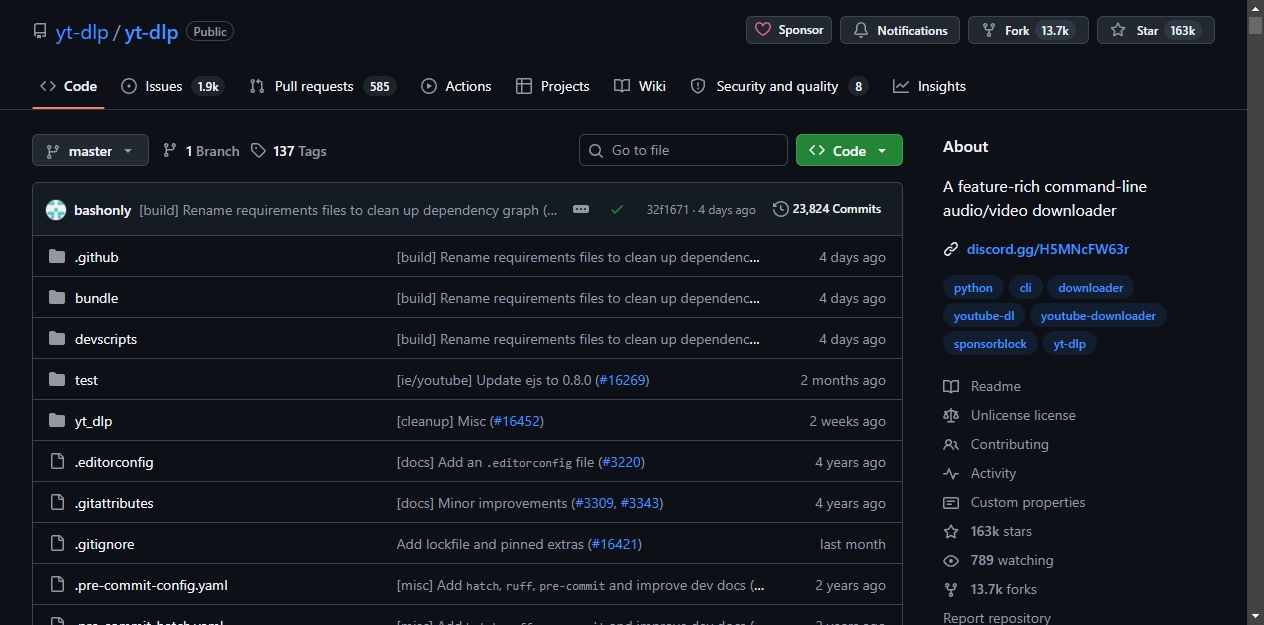1264x625 pixels.
Task: Open the yt_dlp folder
Action: 93,421
